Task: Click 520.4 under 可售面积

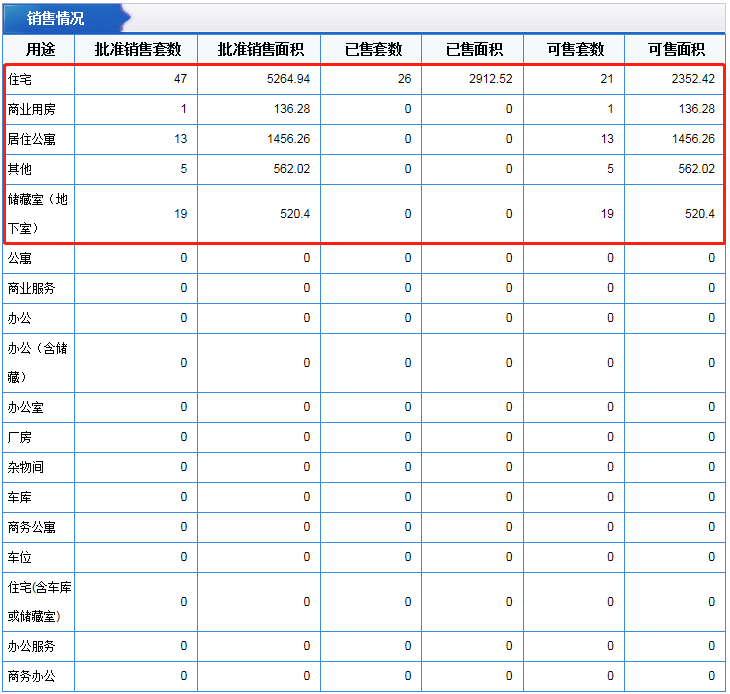Action: point(699,214)
